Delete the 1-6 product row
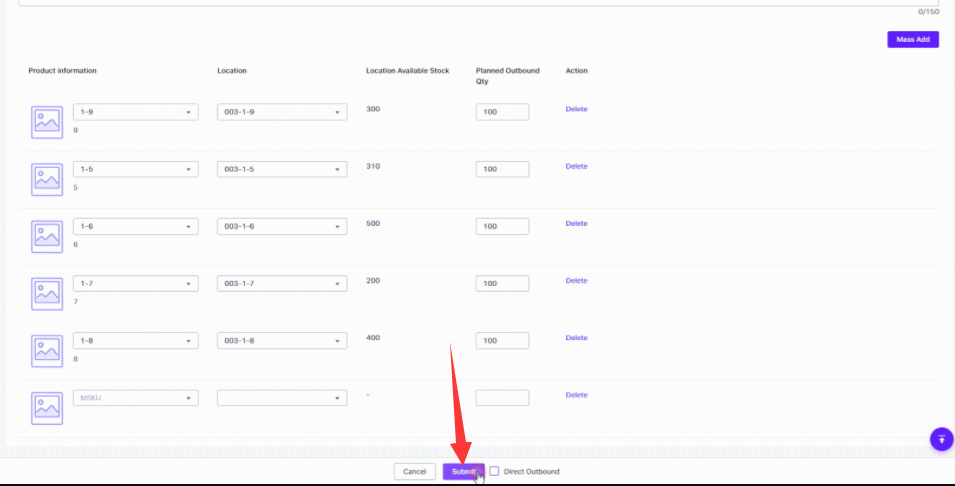This screenshot has height=486, width=955. (x=576, y=224)
